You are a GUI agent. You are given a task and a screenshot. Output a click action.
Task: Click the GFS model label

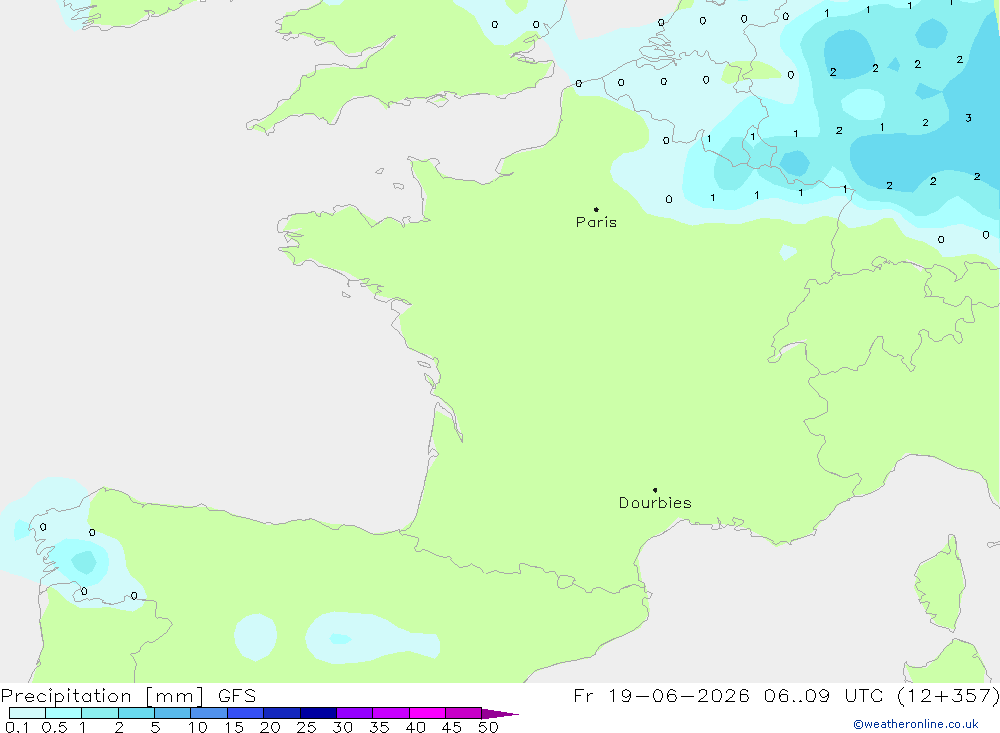click(237, 695)
